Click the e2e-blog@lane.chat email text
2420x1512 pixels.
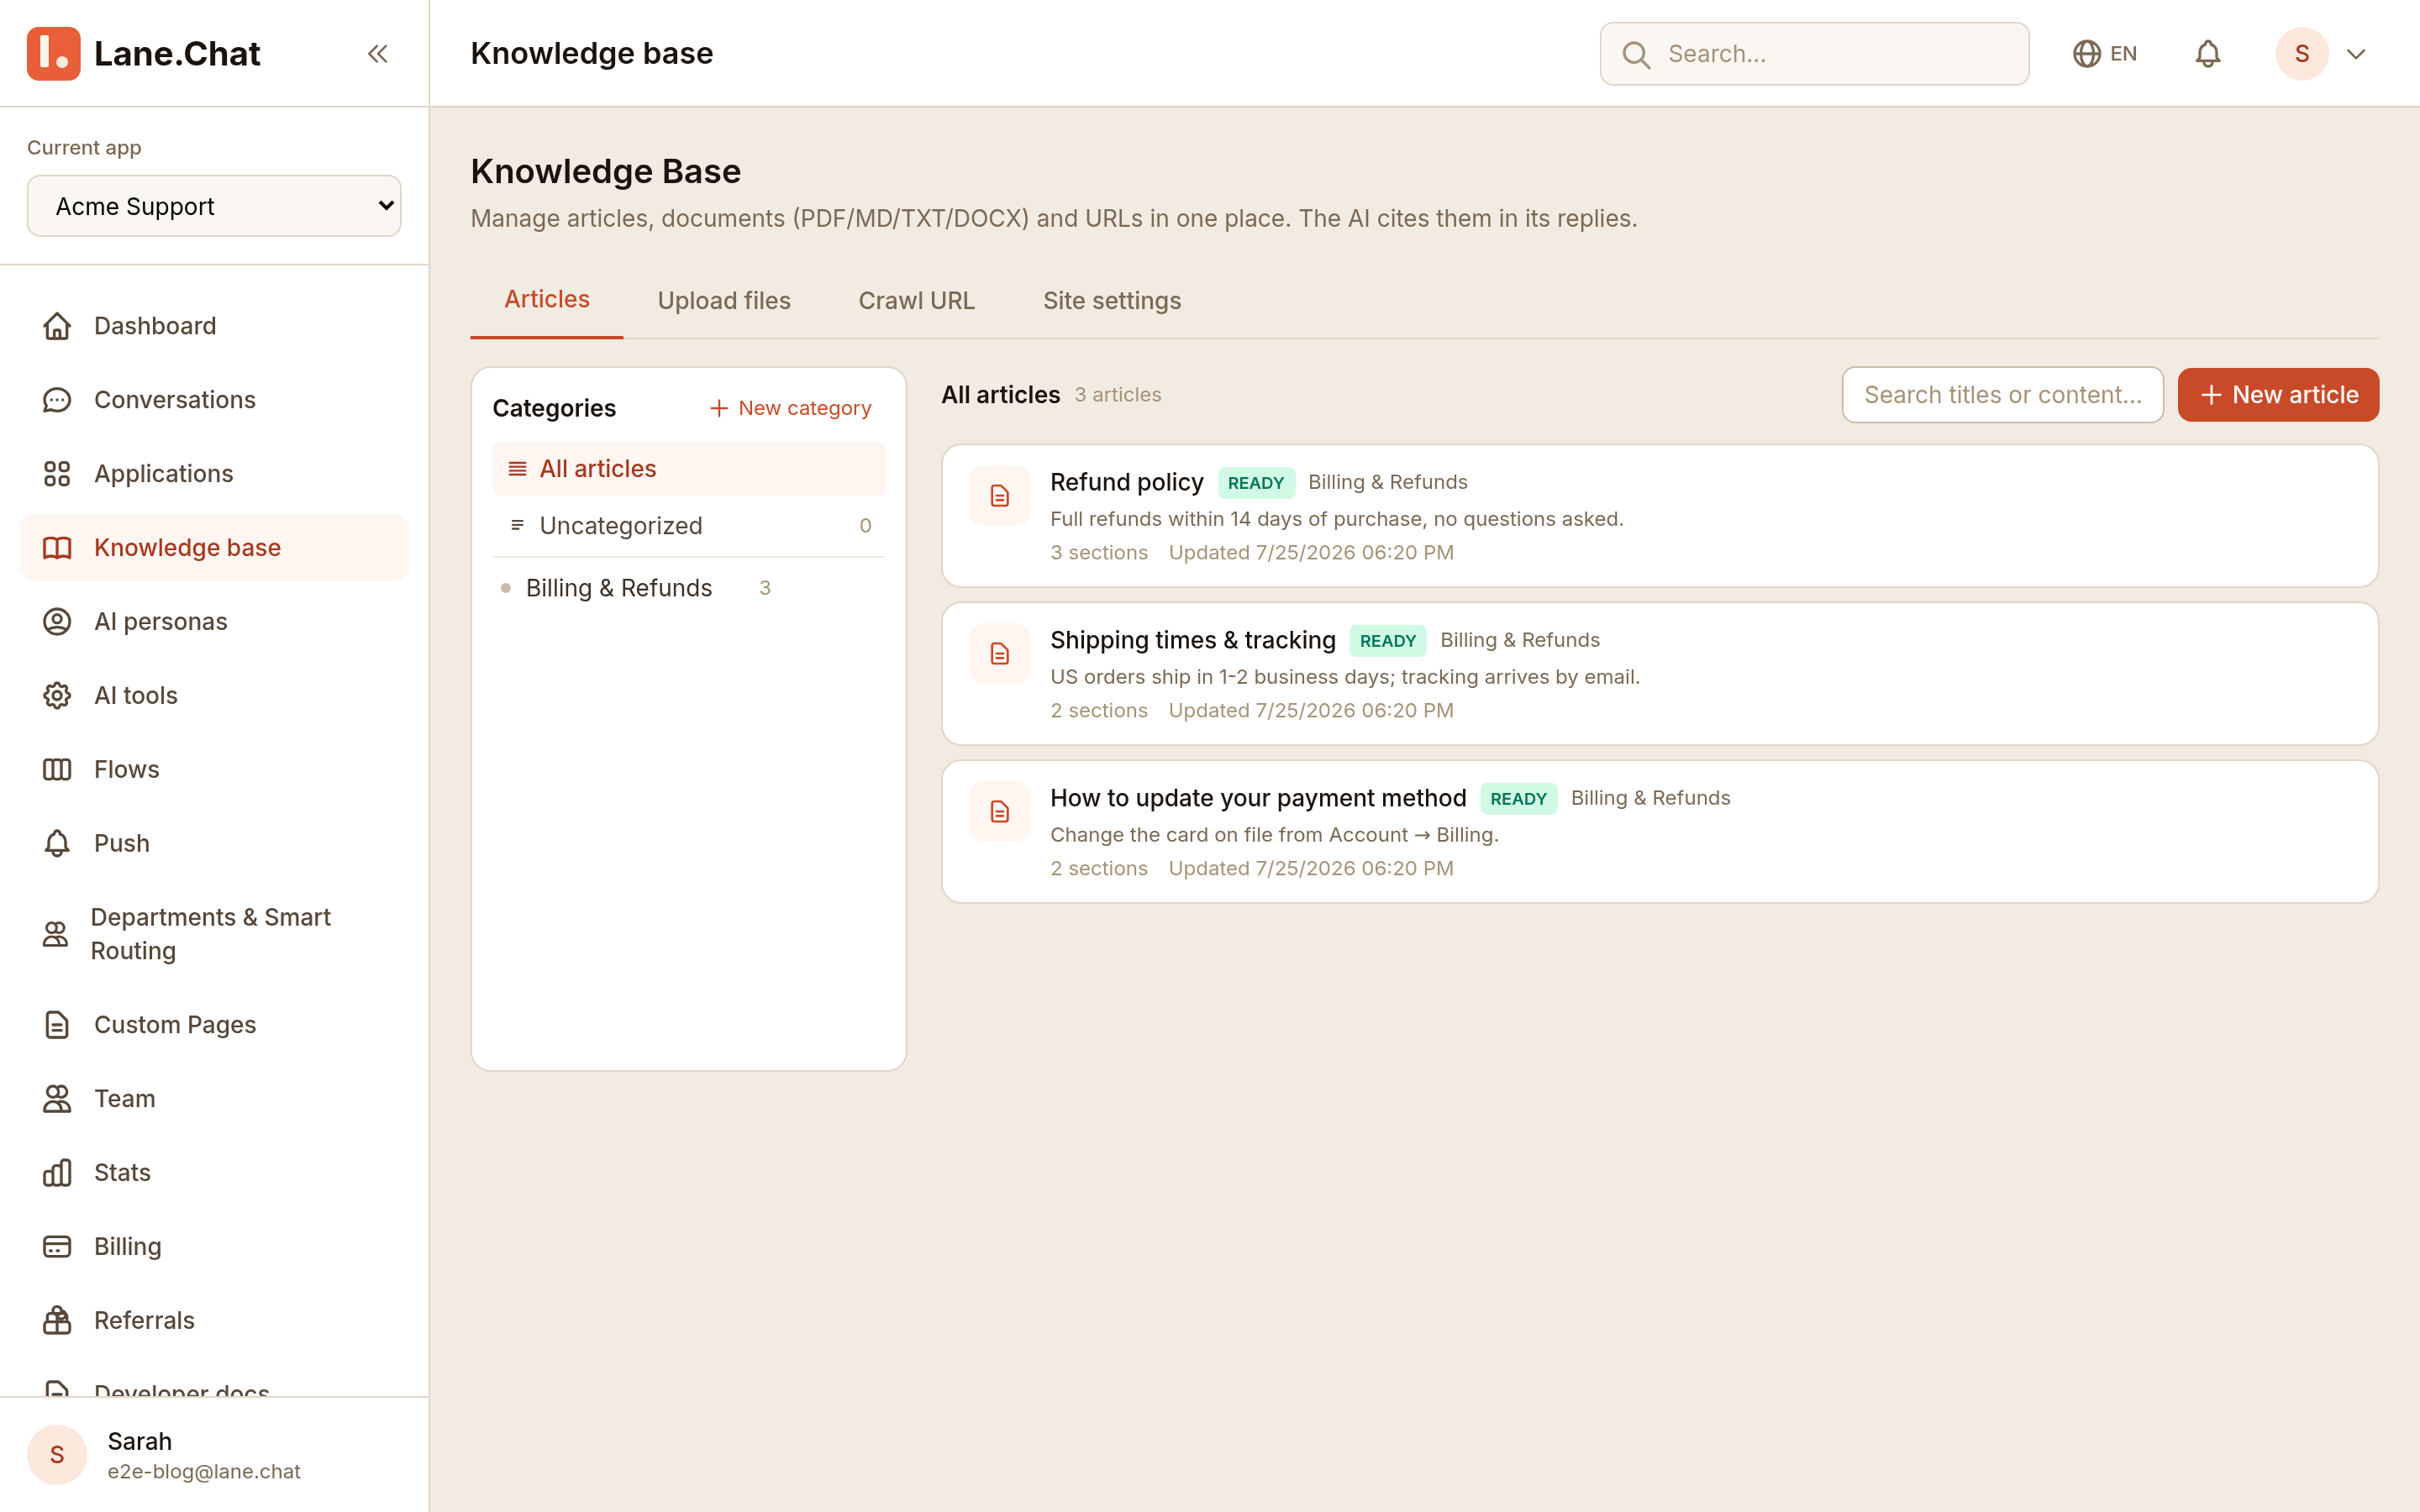(x=204, y=1472)
